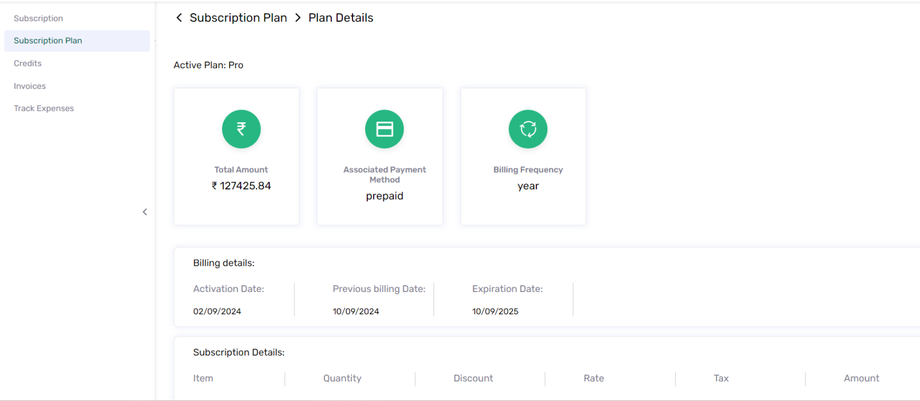Click the Subscription Plan breadcrumb link
920x401 pixels.
(238, 18)
